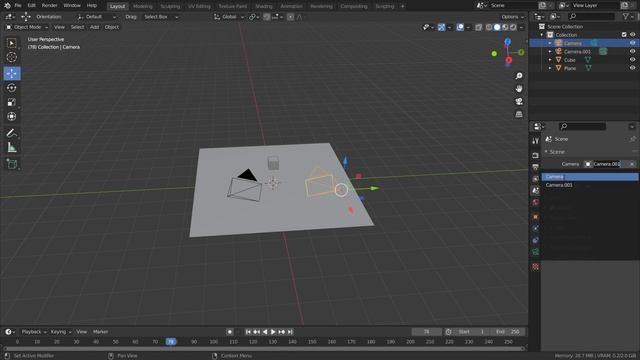
Task: Open the Object Data camera properties tab
Action: pyautogui.click(x=536, y=252)
